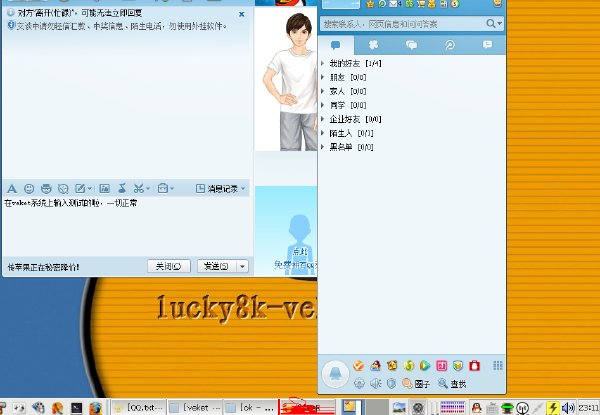The image size is (600, 415).
Task: Open the briefcase more-tools icon
Action: pos(163,188)
